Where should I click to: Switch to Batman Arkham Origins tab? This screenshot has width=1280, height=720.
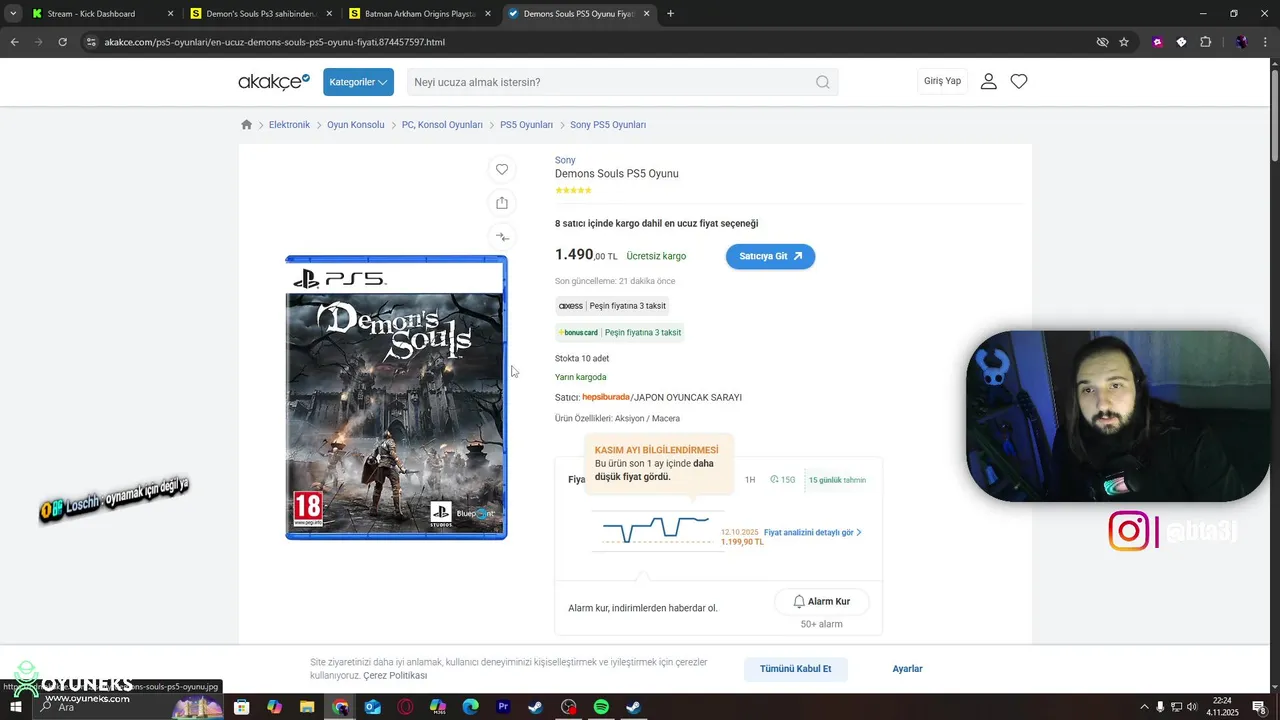point(418,14)
